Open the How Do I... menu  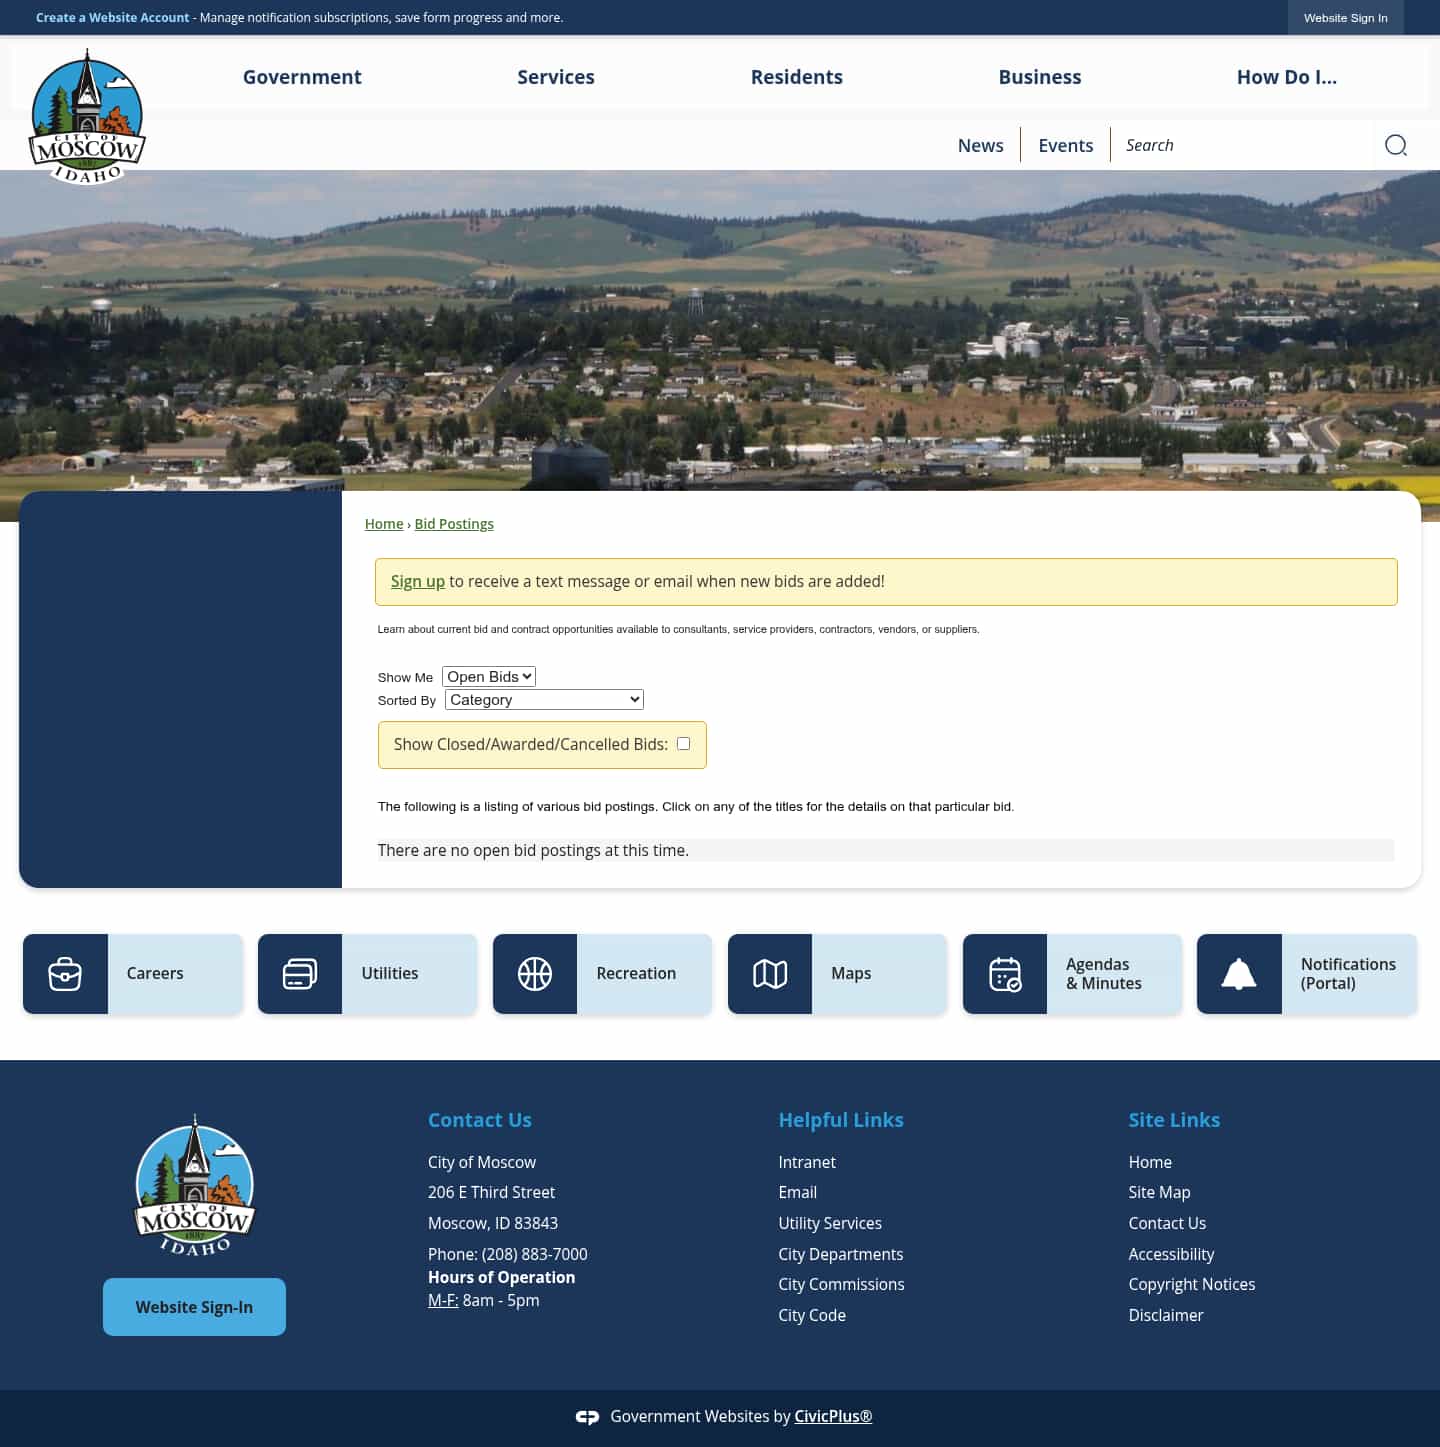[1287, 77]
